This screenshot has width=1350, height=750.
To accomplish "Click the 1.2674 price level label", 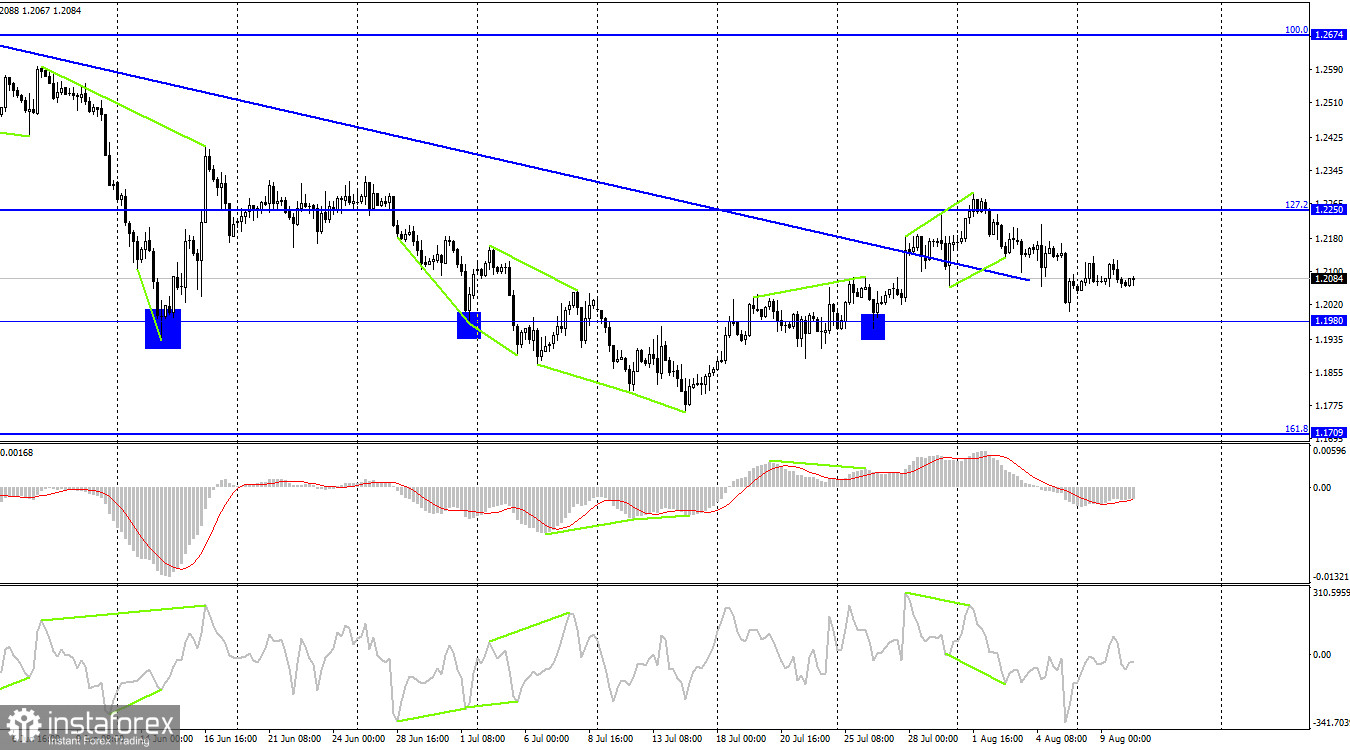I will click(x=1330, y=35).
